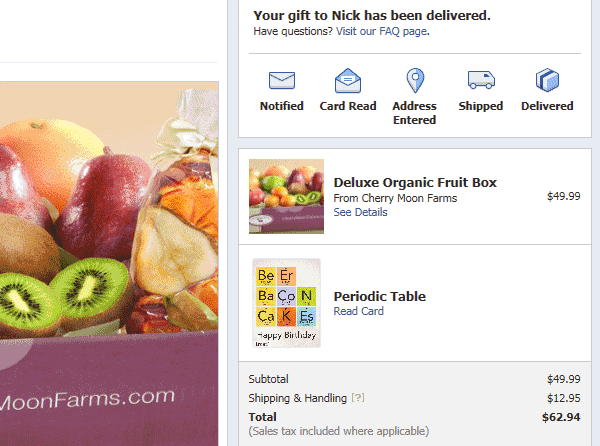Click the Address Entered map pin icon

[415, 80]
